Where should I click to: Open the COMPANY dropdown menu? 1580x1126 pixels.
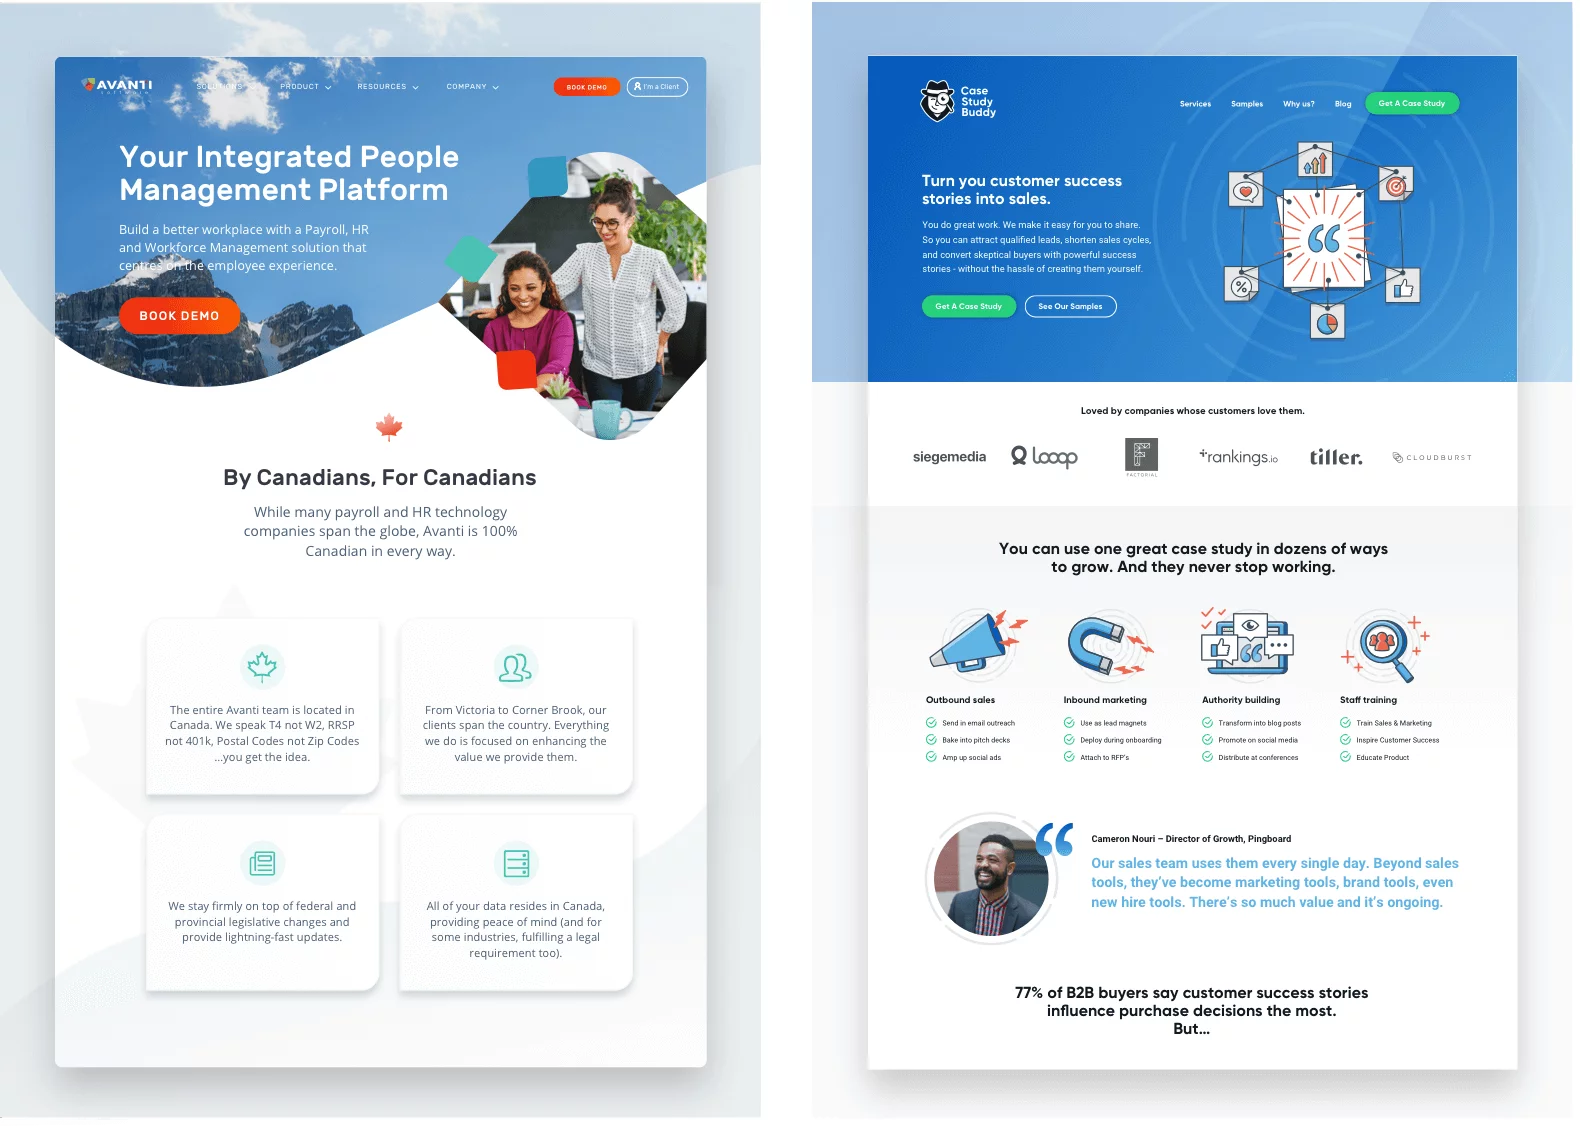point(472,87)
